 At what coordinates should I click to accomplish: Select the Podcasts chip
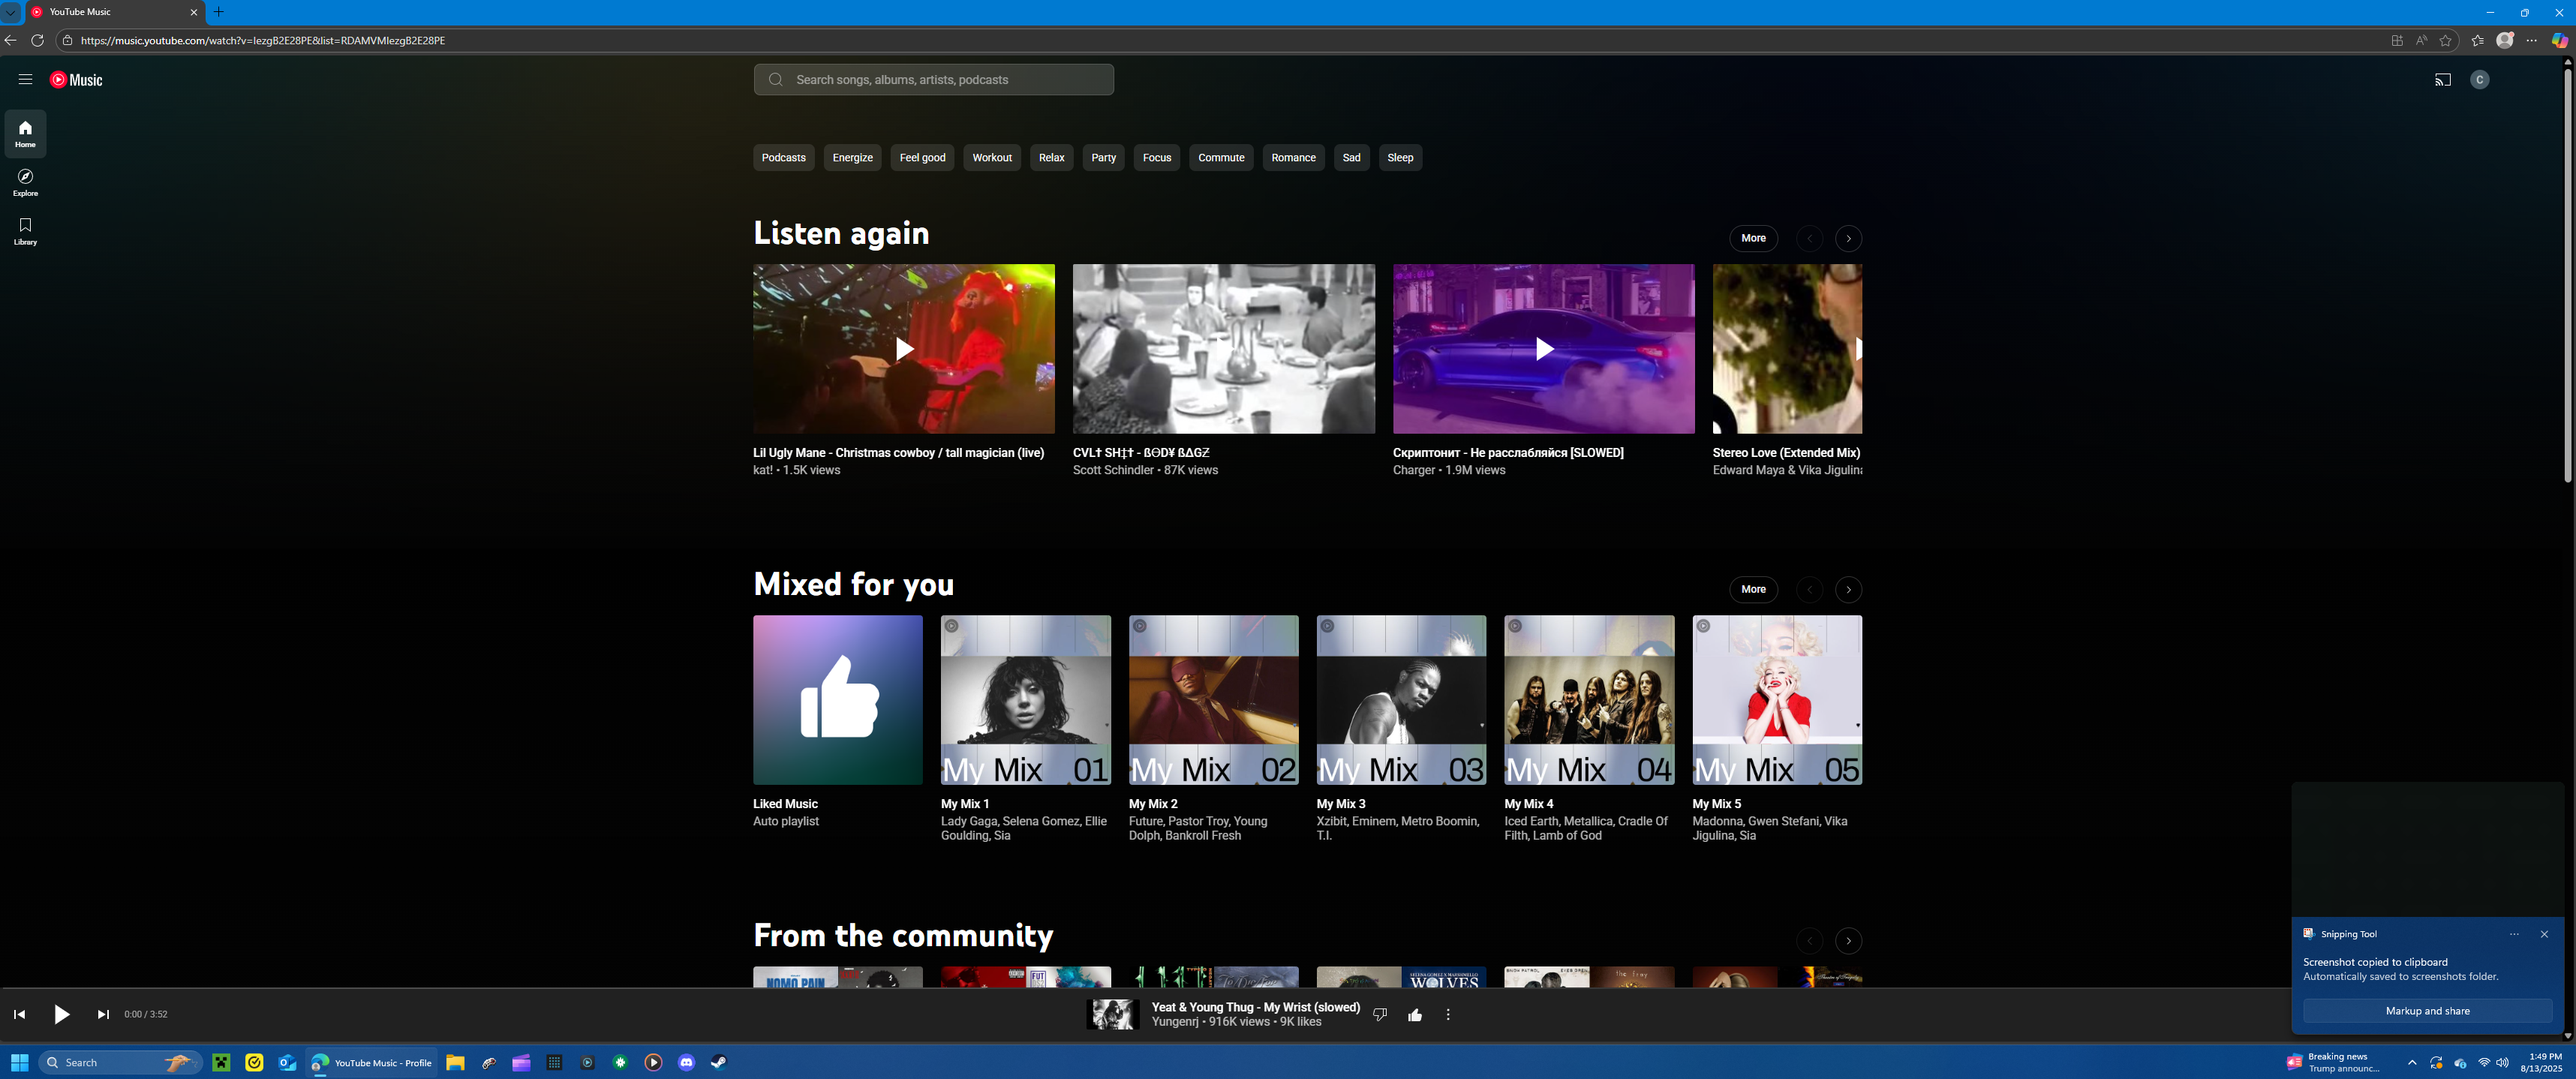point(783,158)
